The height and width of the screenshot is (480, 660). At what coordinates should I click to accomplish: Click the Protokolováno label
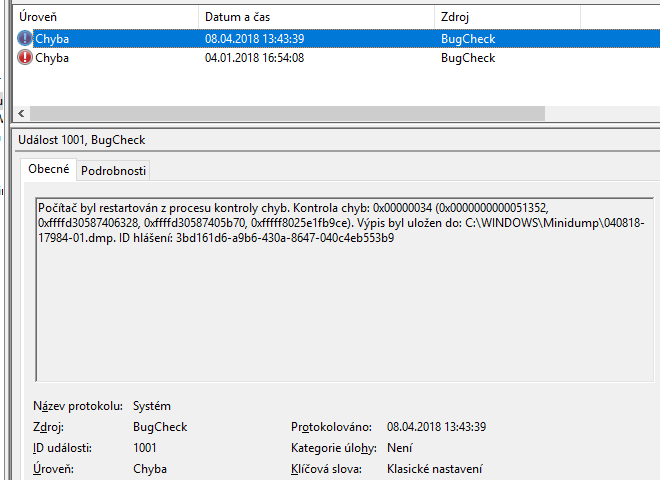(x=331, y=427)
